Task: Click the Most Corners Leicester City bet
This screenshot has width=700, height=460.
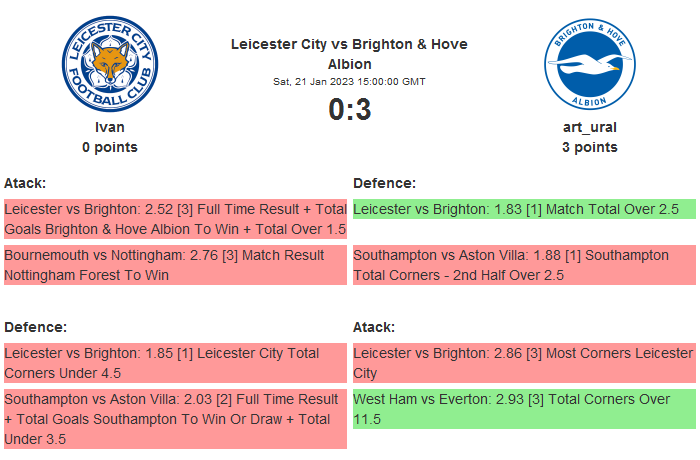Action: [524, 363]
